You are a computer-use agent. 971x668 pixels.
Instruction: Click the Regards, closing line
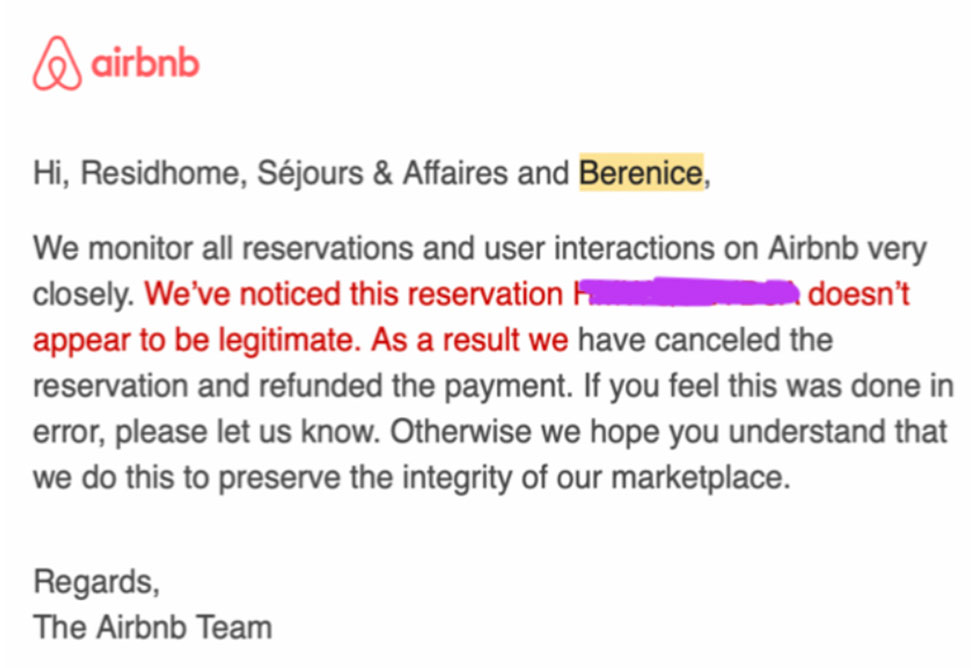(x=97, y=582)
